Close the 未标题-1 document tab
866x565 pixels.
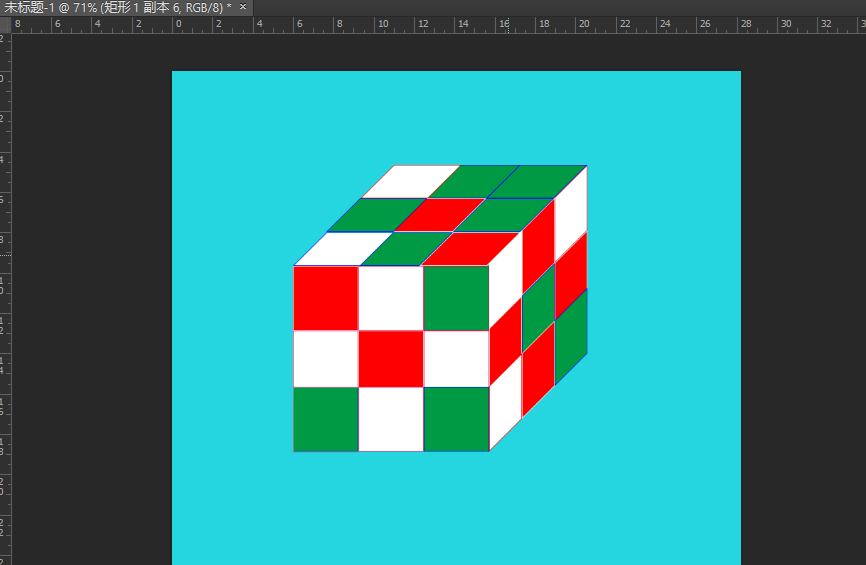(x=242, y=7)
